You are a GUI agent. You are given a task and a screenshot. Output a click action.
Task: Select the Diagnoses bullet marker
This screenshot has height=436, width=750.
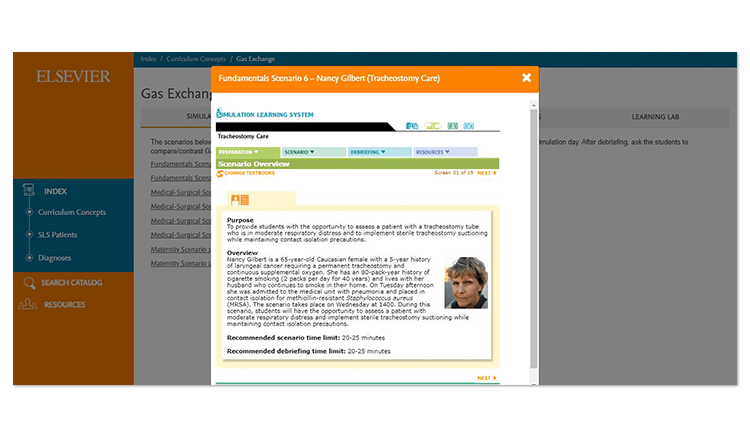click(29, 258)
